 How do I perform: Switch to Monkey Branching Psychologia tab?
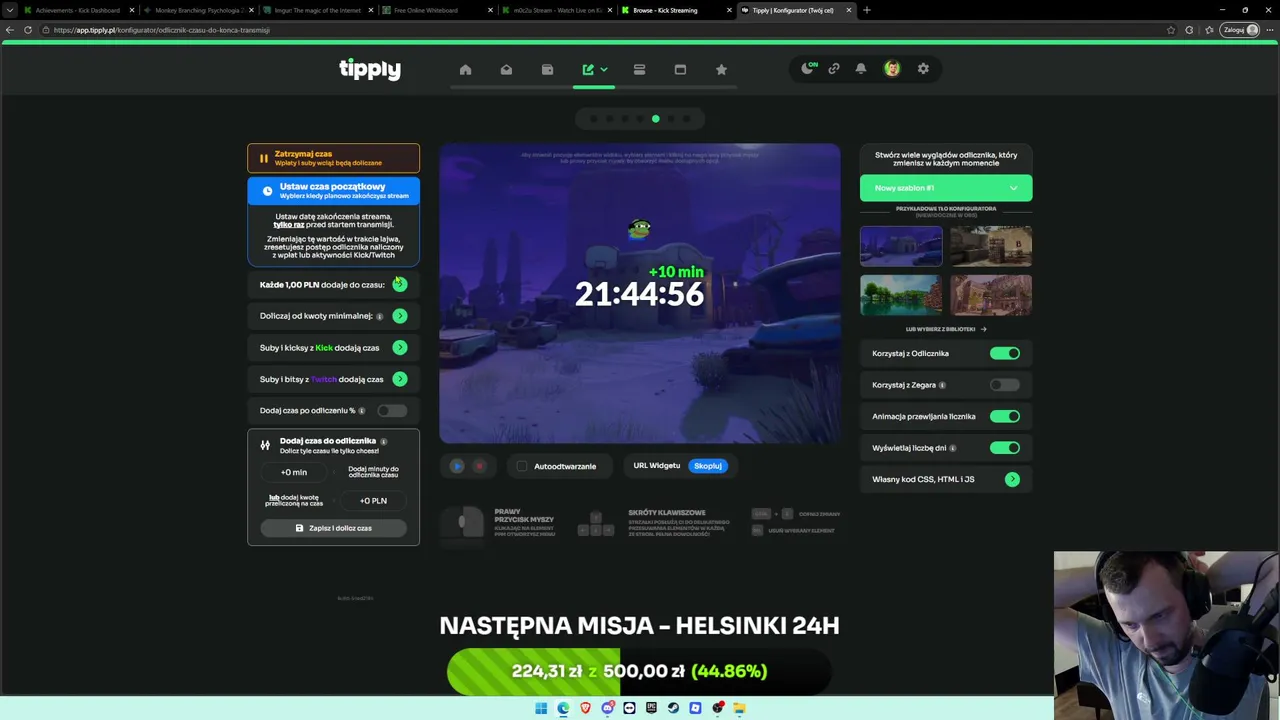198,10
